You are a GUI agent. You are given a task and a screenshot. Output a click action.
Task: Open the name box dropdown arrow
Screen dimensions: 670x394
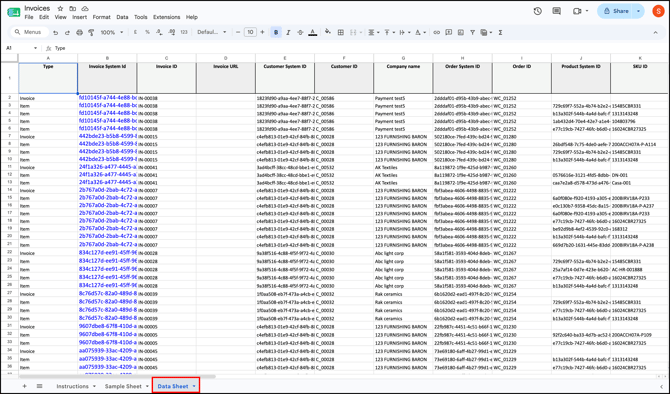(x=35, y=48)
